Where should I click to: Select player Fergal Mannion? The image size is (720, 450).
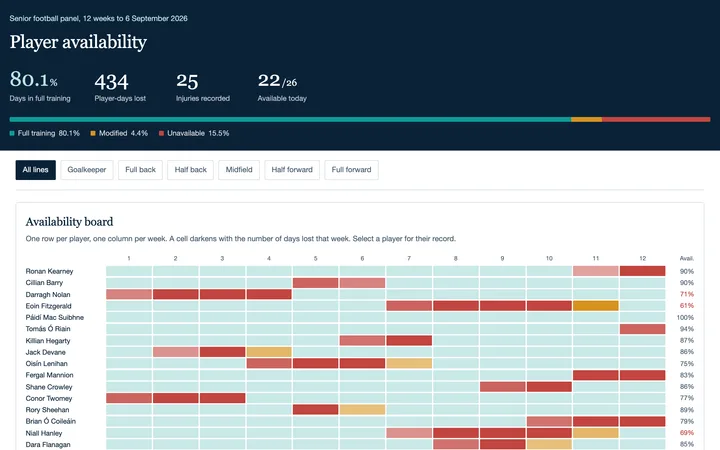click(49, 375)
